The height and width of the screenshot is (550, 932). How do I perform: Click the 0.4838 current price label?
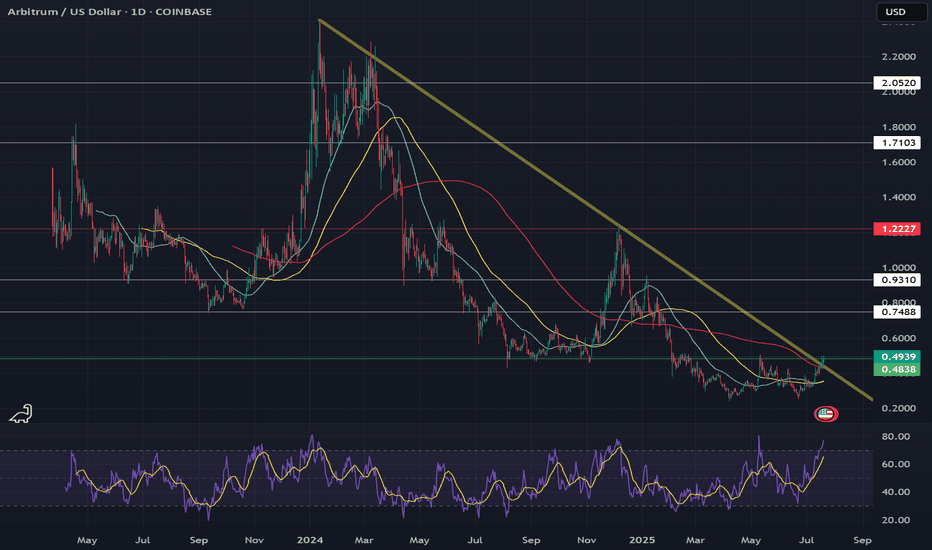click(894, 370)
